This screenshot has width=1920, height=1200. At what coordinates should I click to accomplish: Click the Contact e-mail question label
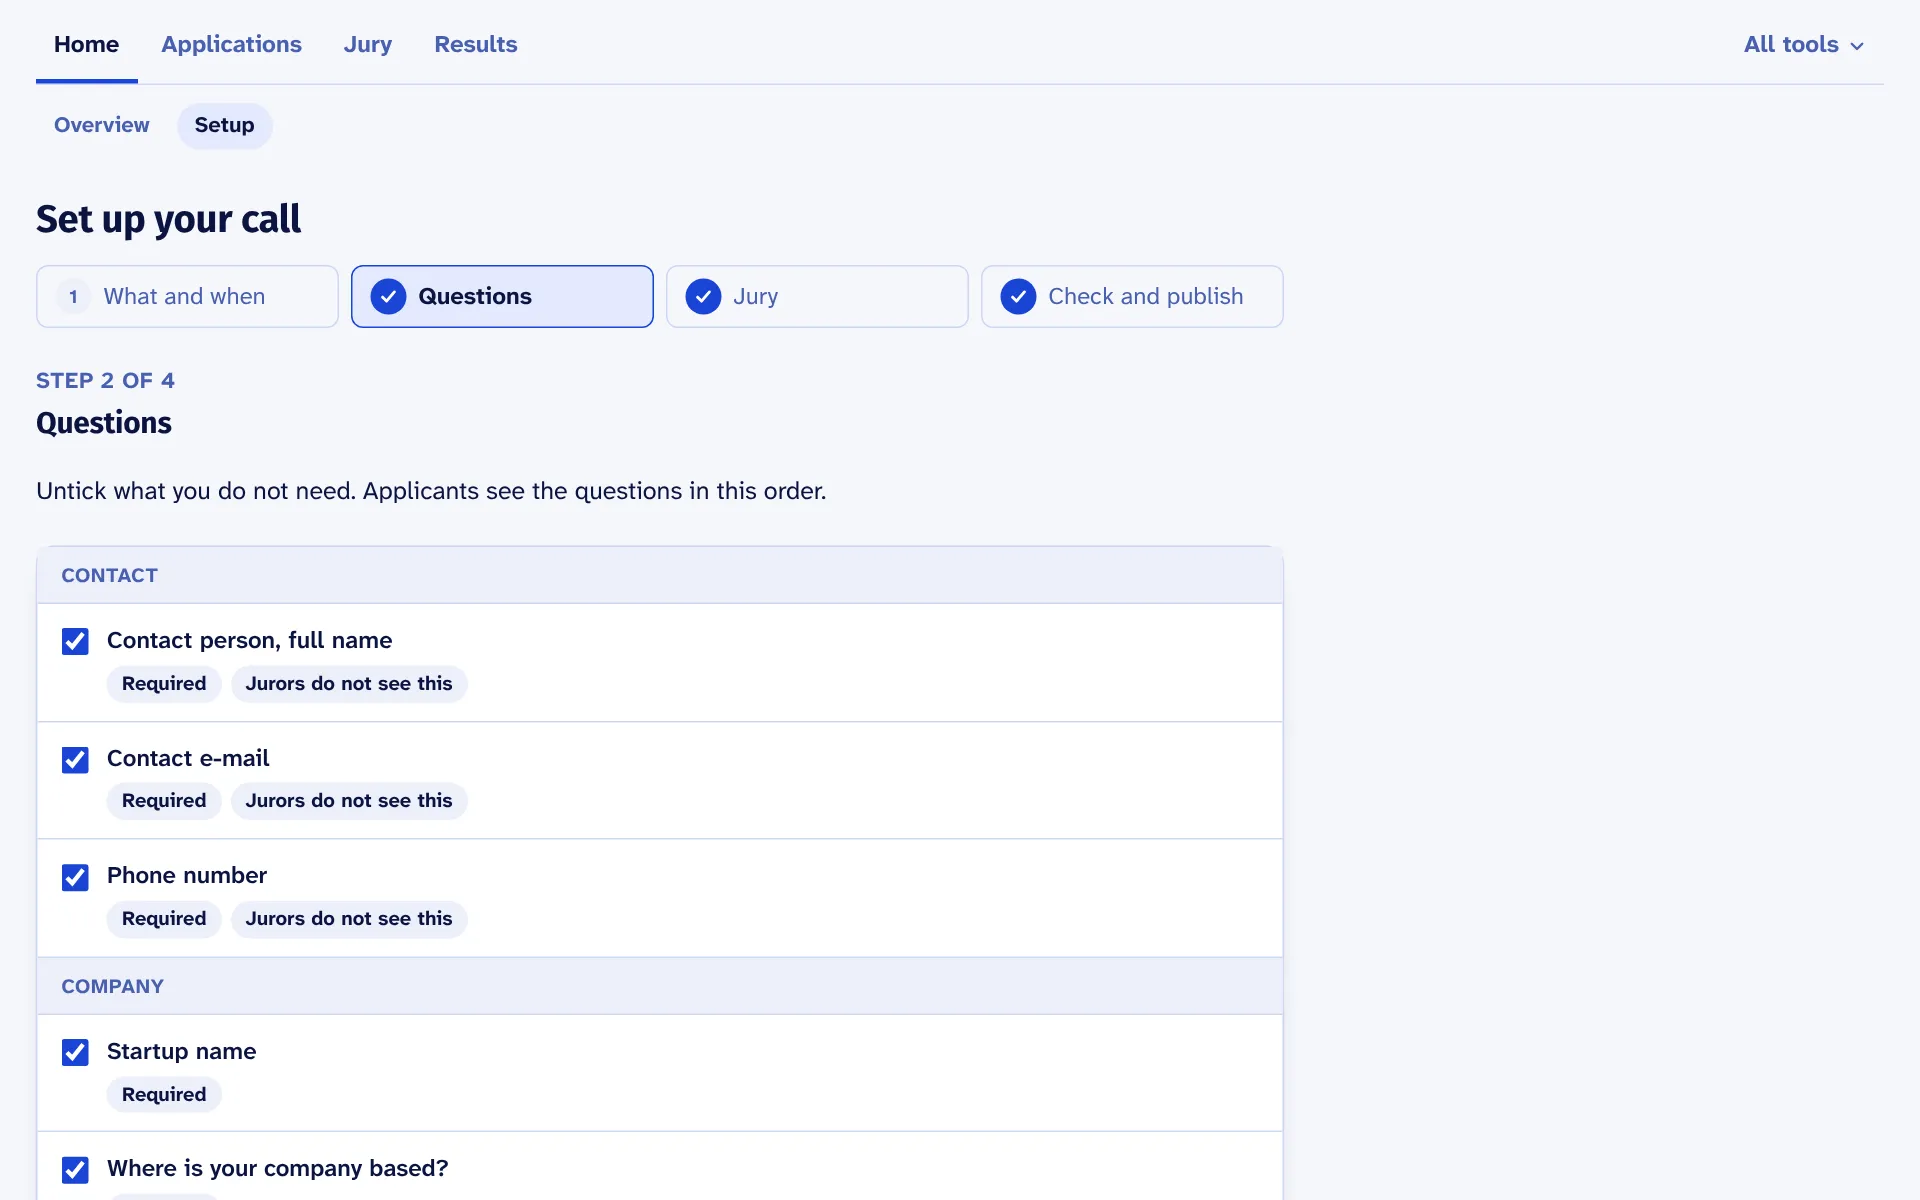[188, 758]
